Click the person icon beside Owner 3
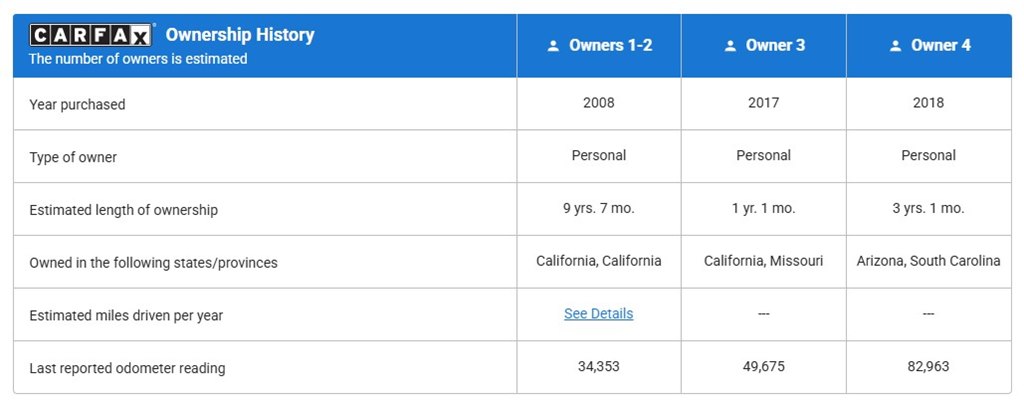This screenshot has width=1024, height=402. 730,46
